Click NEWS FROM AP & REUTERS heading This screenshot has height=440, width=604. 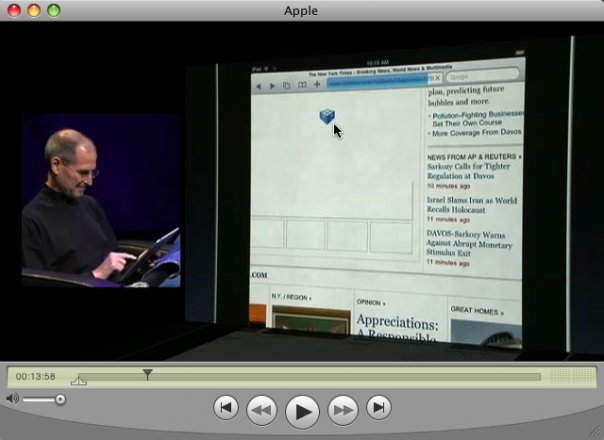[x=474, y=157]
